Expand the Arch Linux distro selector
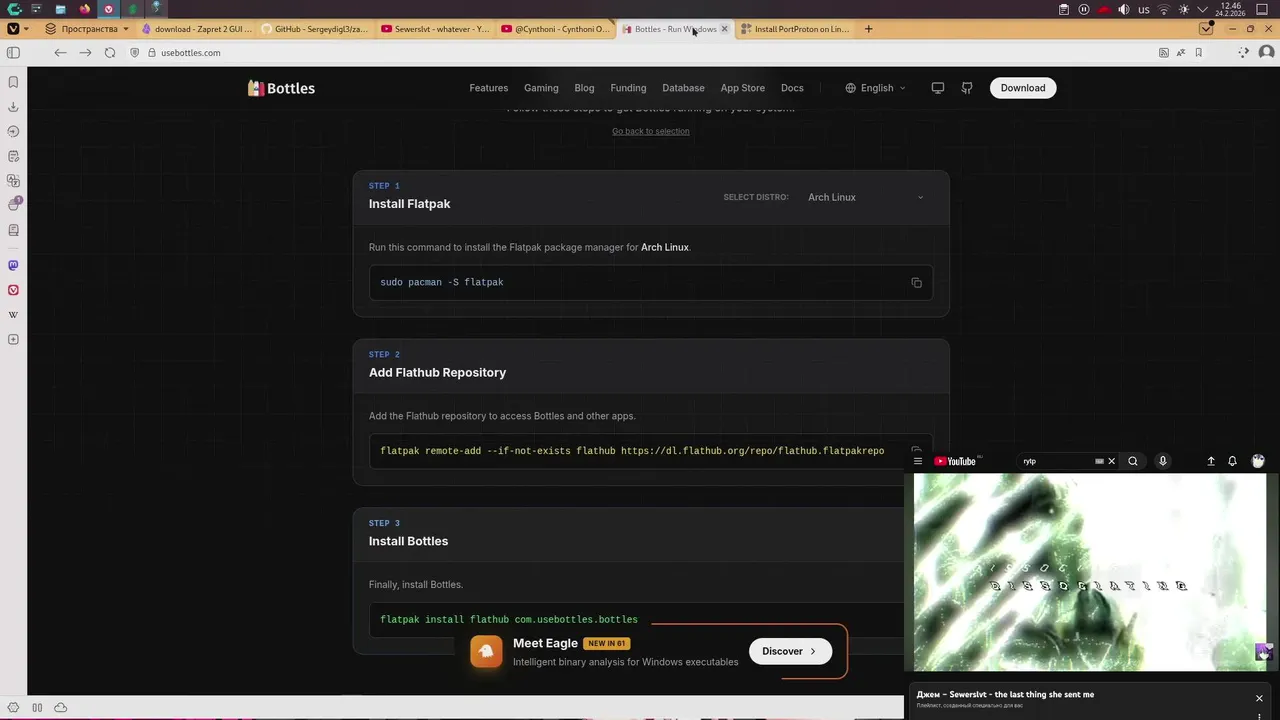This screenshot has height=720, width=1280. (x=865, y=197)
